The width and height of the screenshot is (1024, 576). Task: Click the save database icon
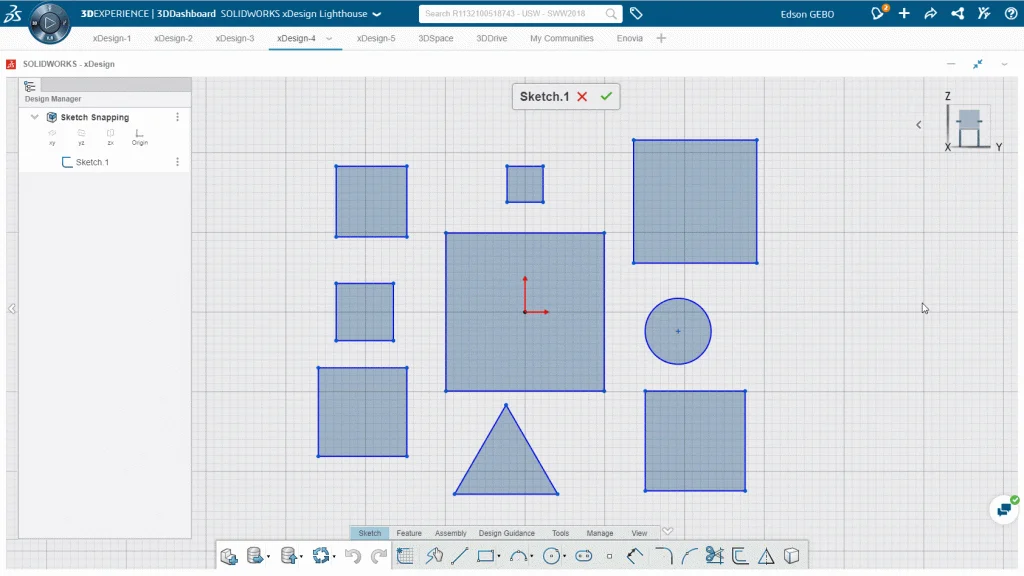click(x=255, y=556)
